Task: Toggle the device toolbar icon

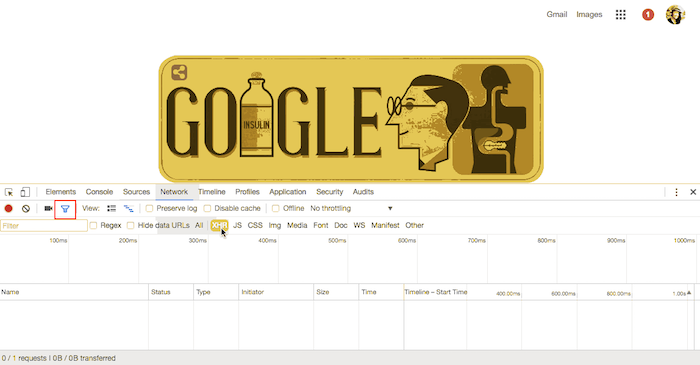Action: point(25,192)
